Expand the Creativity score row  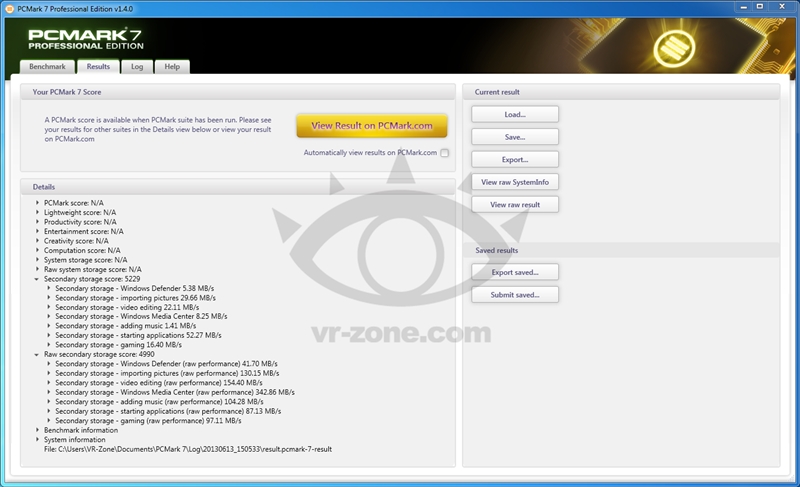37,241
